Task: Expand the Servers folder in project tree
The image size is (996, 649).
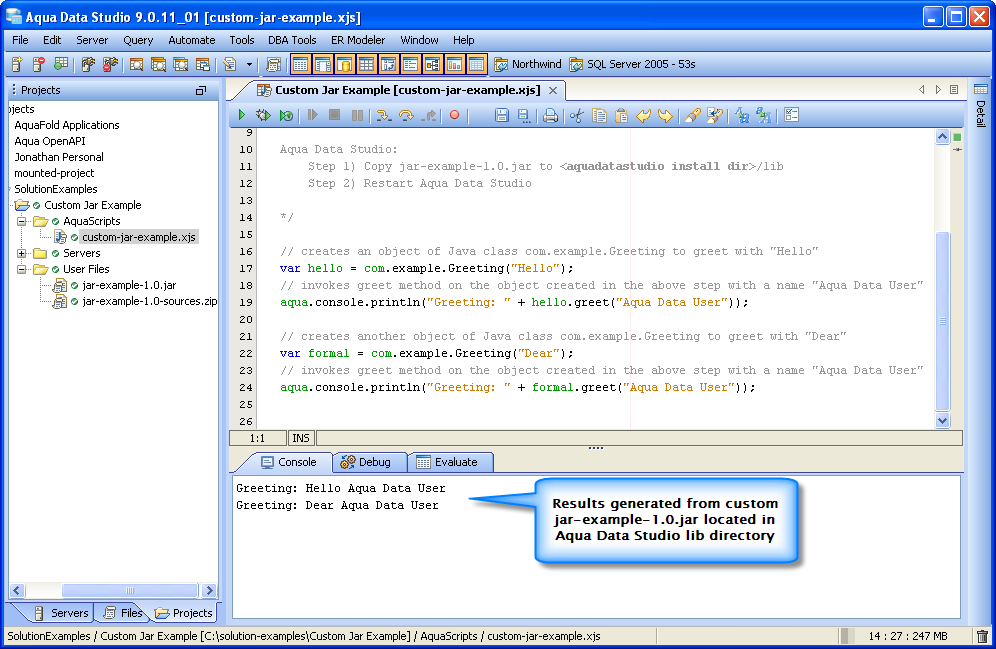Action: (22, 253)
